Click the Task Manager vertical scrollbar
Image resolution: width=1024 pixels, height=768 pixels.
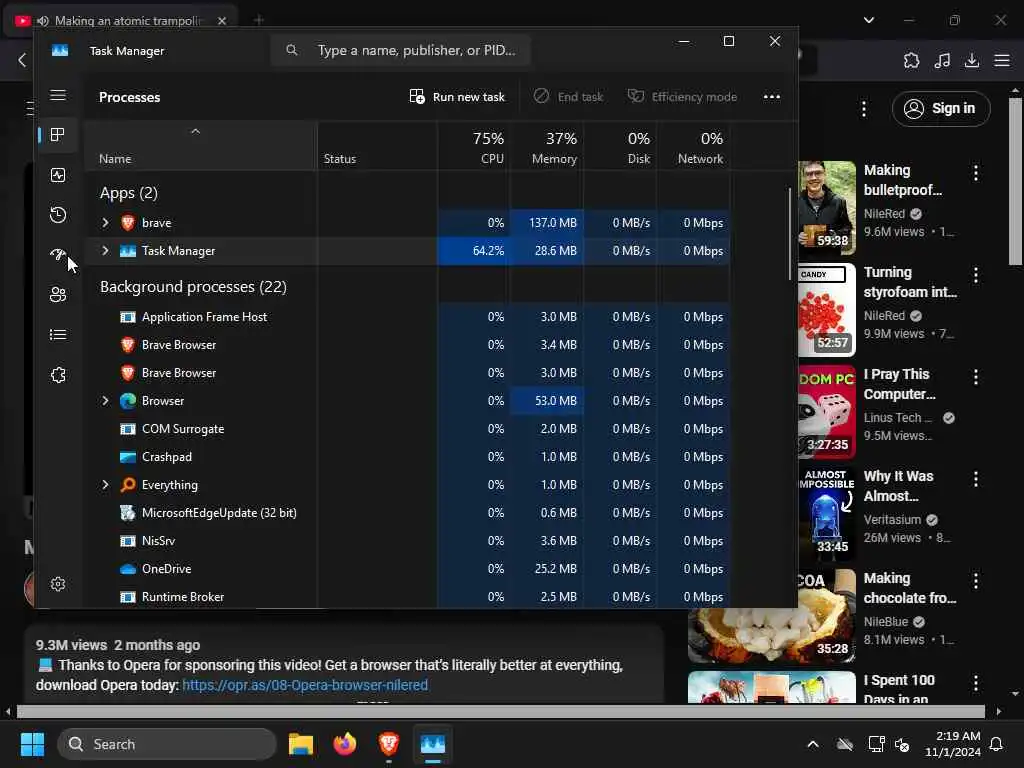tap(790, 235)
